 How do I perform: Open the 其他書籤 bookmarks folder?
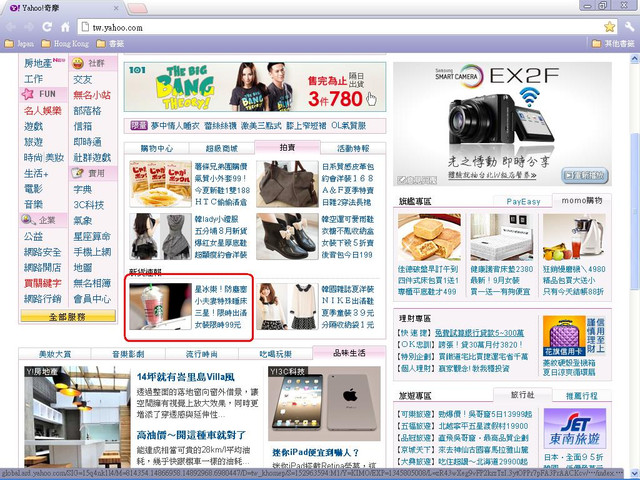point(613,43)
